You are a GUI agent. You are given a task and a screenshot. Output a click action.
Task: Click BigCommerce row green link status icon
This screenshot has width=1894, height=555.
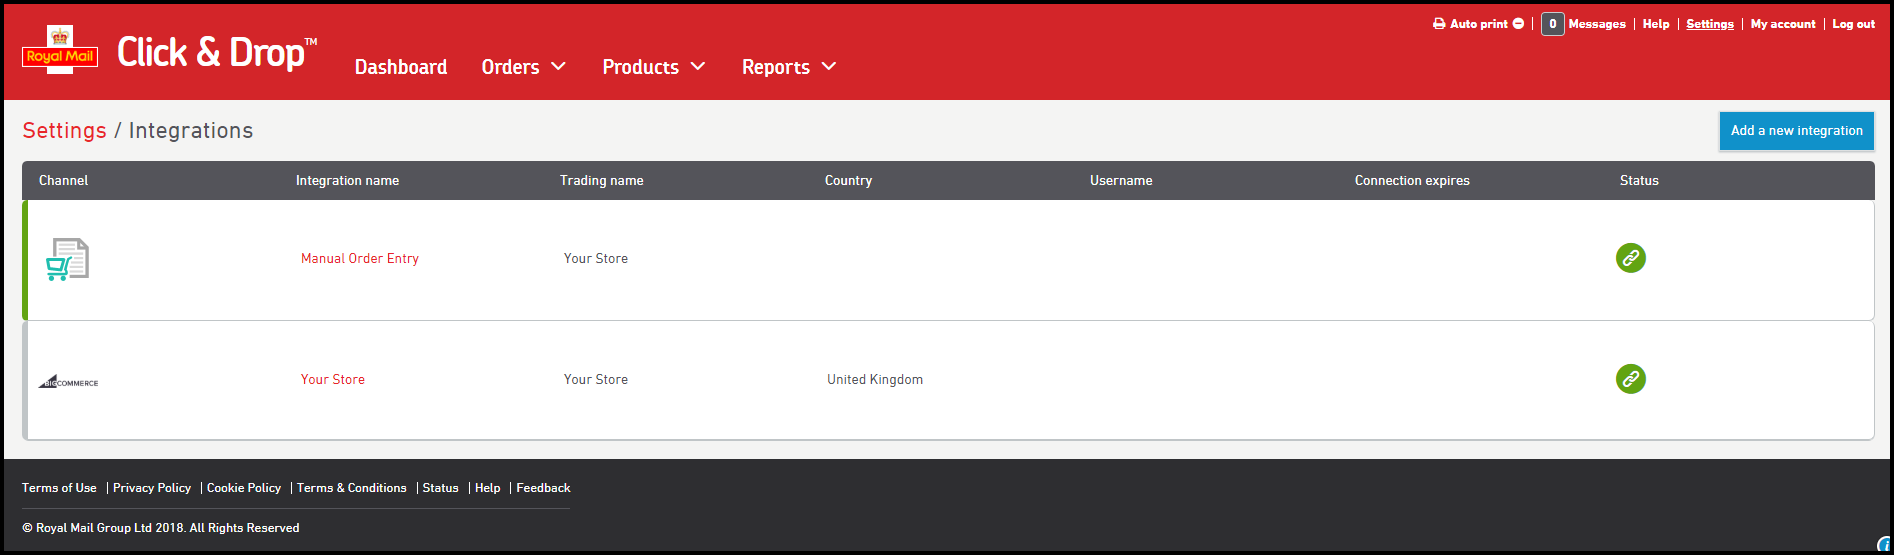pos(1630,379)
